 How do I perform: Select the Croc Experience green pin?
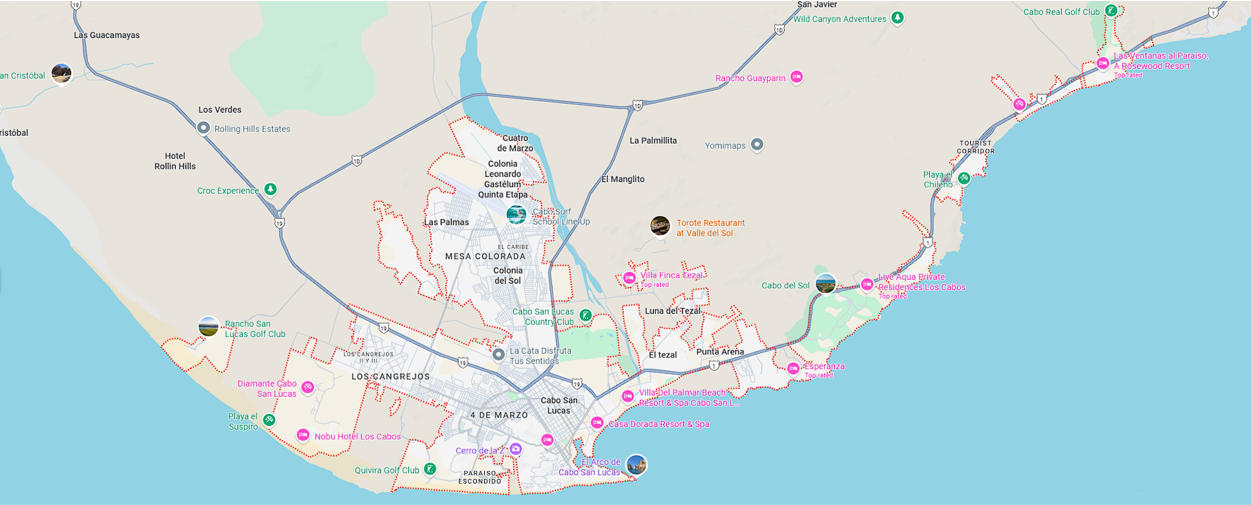click(270, 189)
